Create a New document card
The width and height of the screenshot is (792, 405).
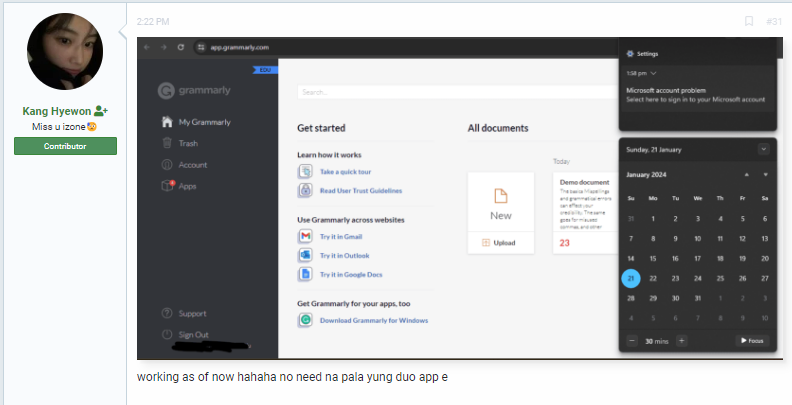click(501, 202)
